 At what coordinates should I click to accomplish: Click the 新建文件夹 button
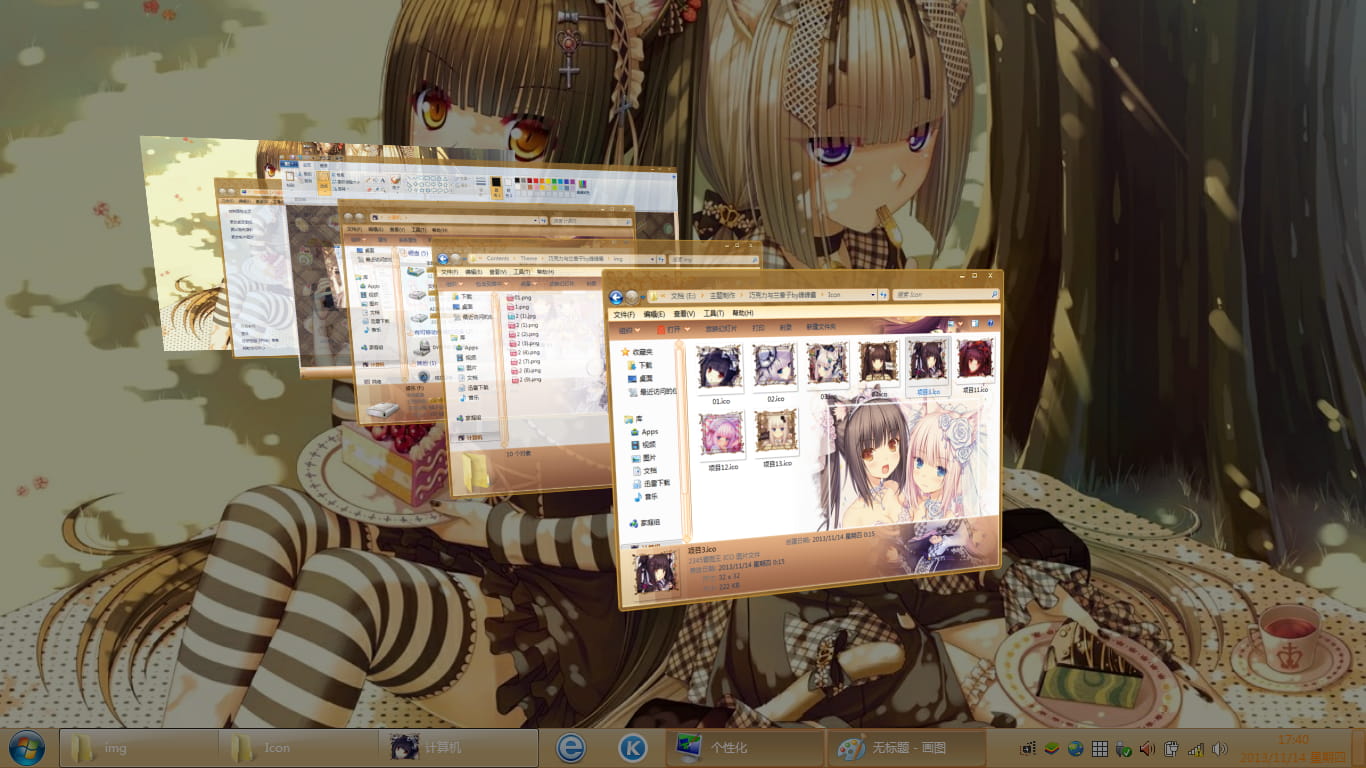click(821, 326)
